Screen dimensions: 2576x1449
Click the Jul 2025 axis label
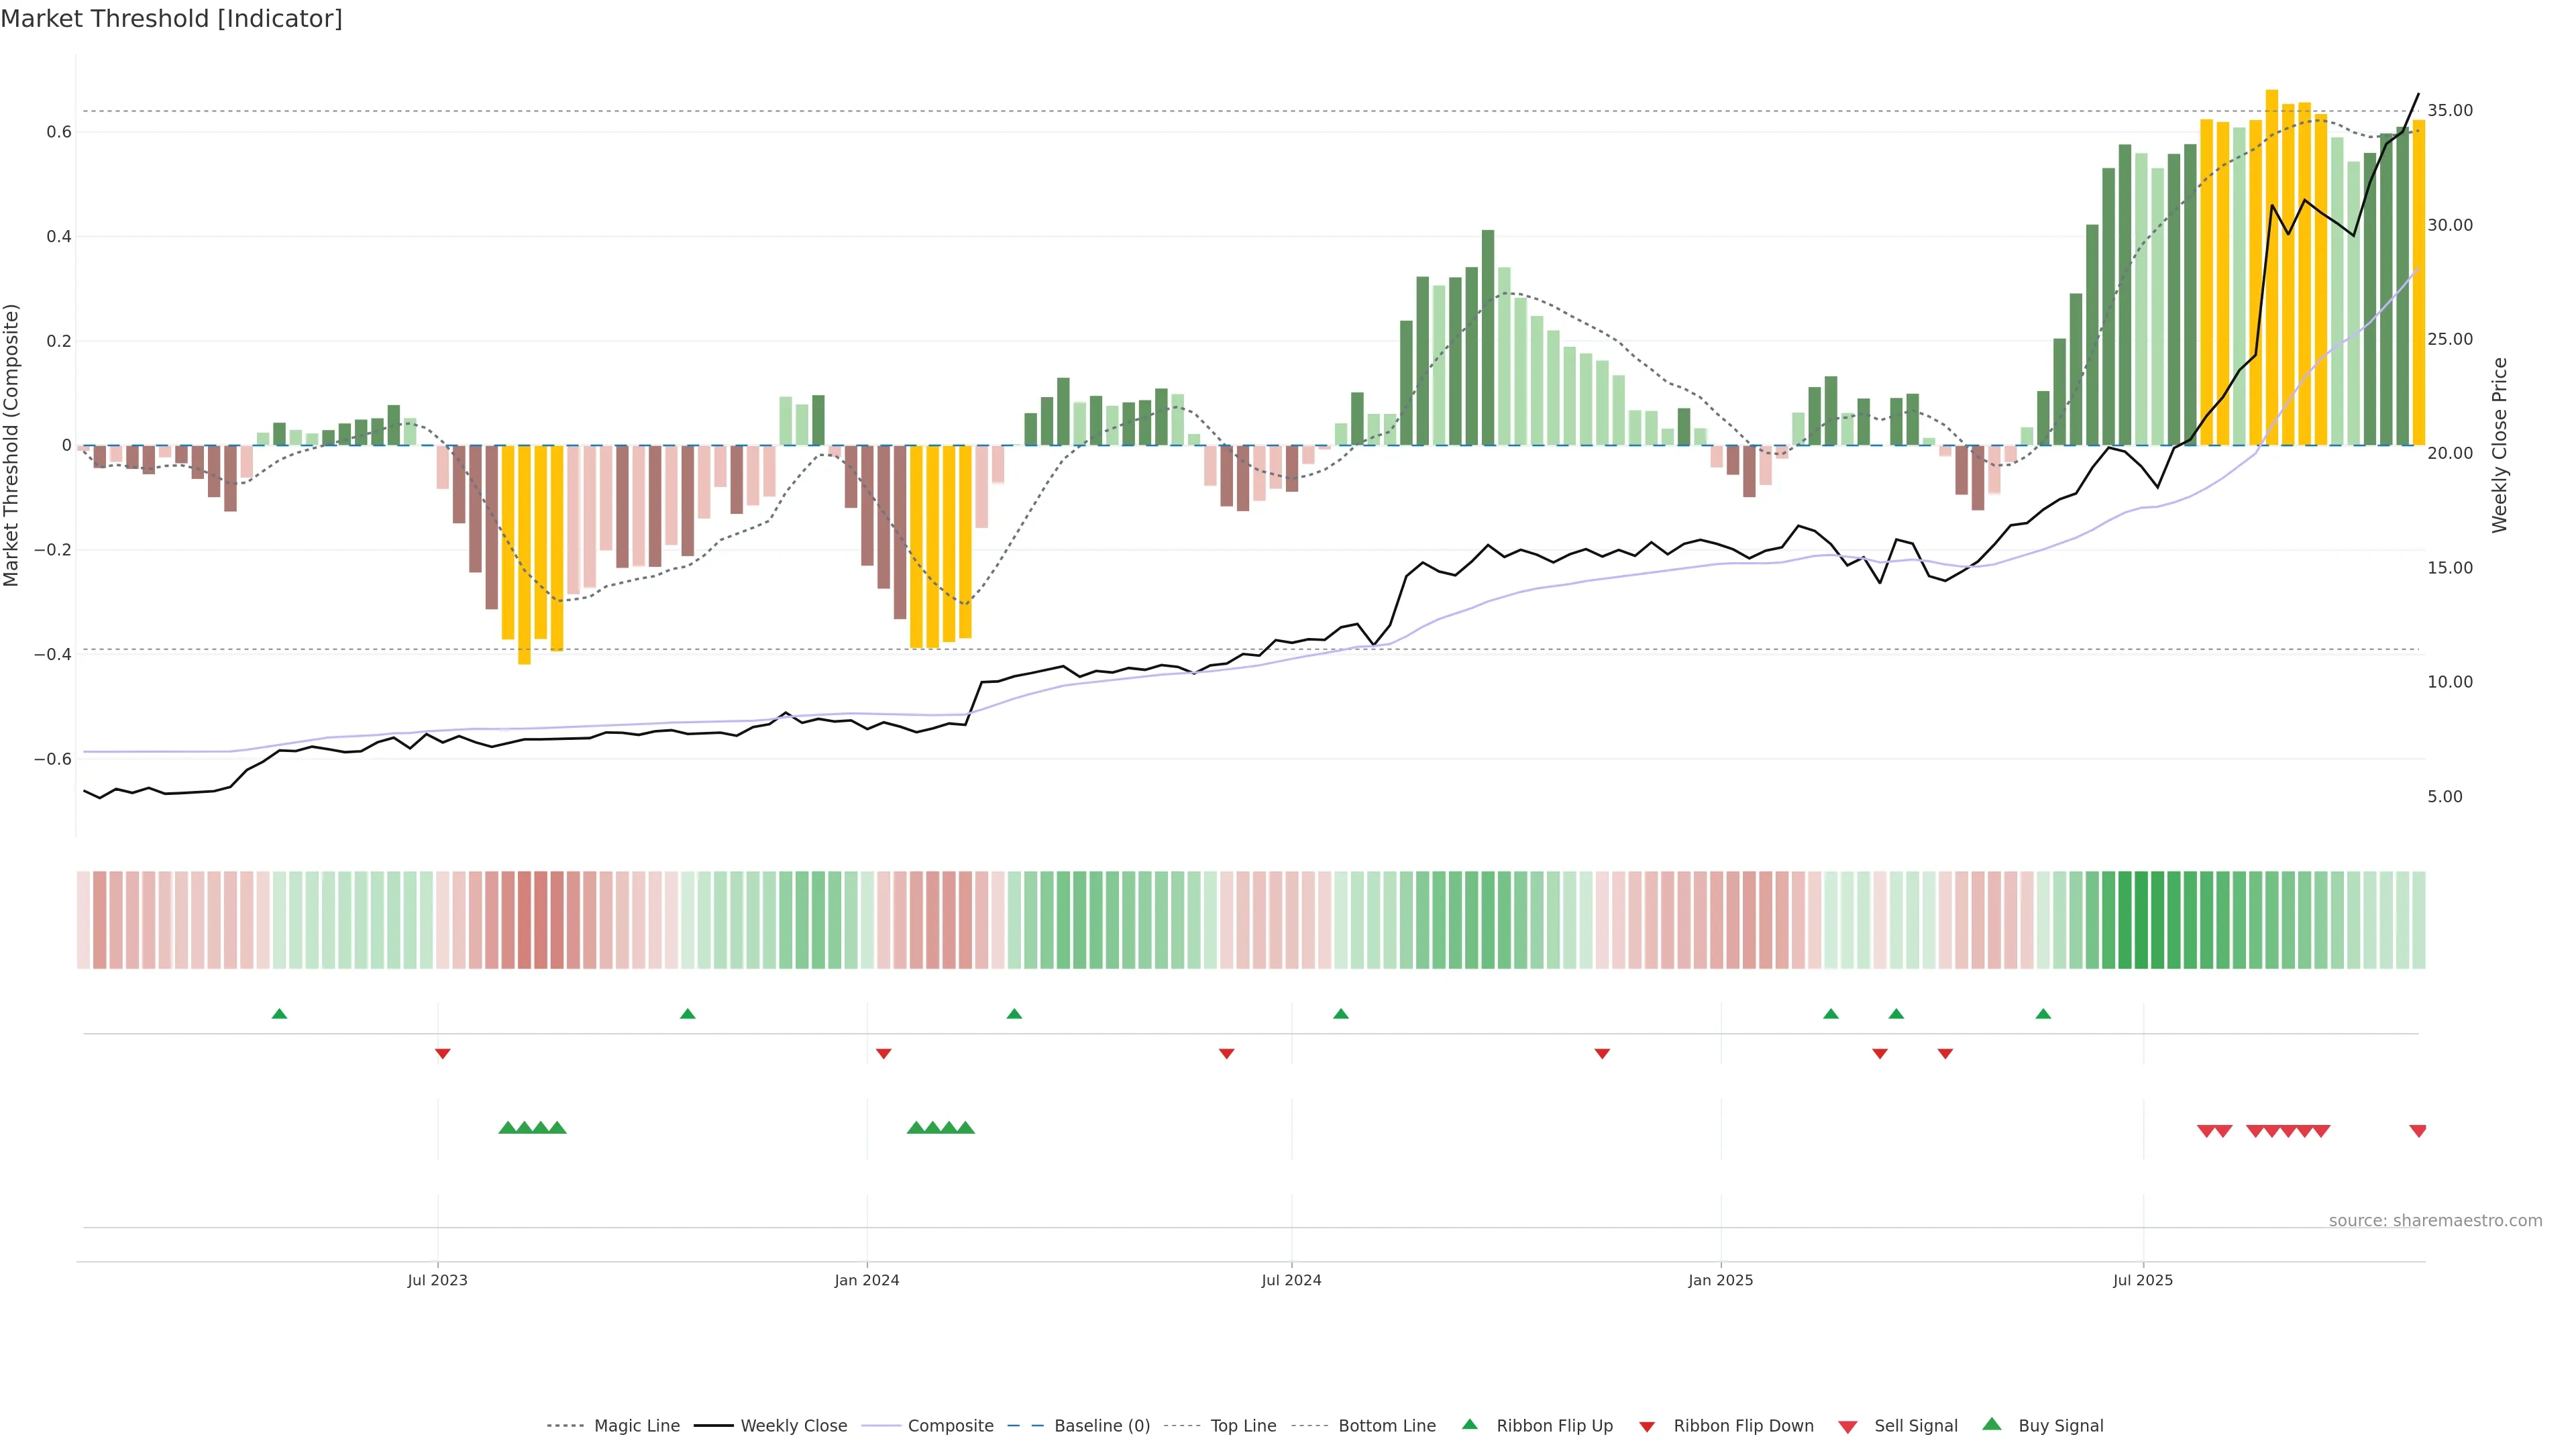(2142, 1280)
